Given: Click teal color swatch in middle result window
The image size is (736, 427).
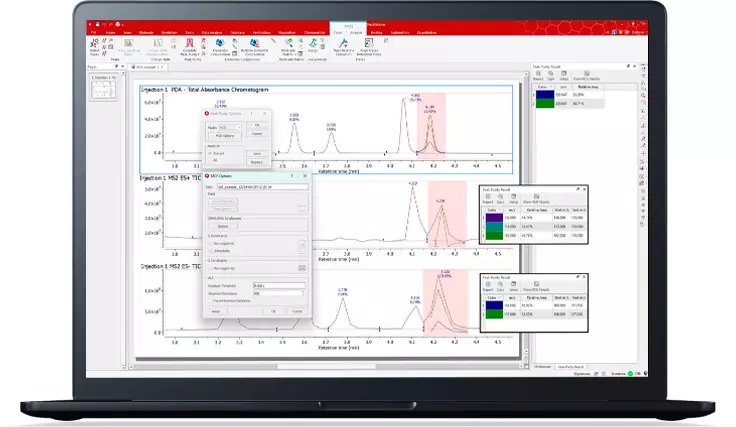Looking at the screenshot, I should tap(494, 227).
